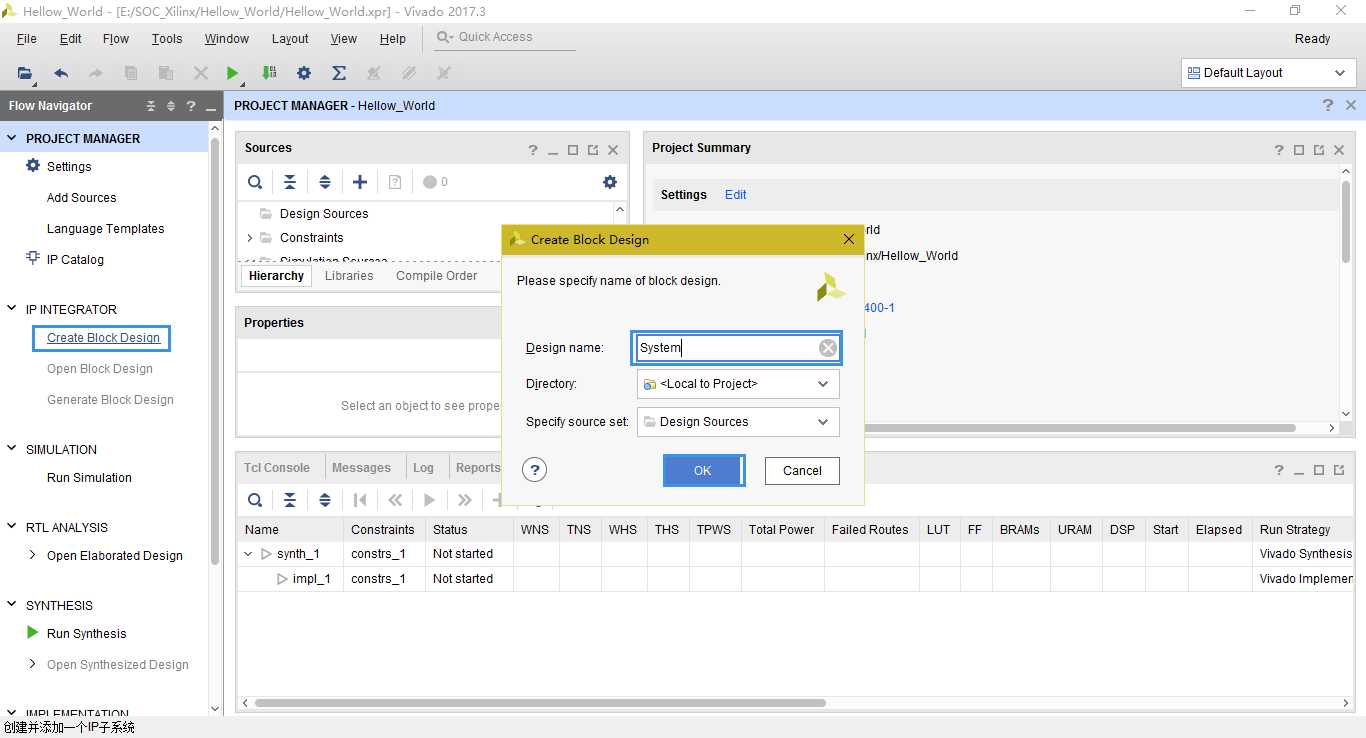
Task: Search in the Sources panel
Action: coord(255,182)
